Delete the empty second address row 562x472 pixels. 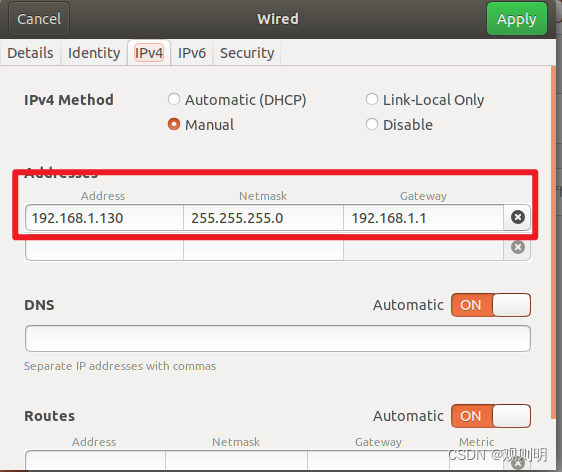[x=517, y=247]
